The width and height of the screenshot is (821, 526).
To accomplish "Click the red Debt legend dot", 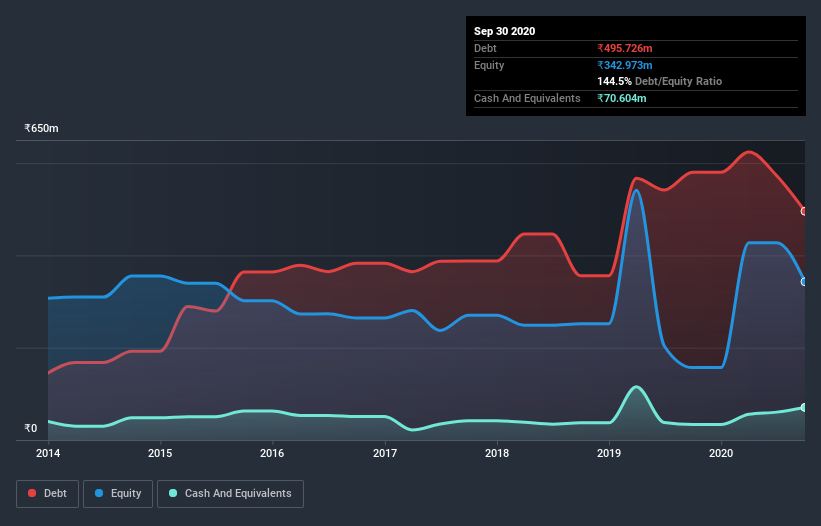I will (32, 493).
